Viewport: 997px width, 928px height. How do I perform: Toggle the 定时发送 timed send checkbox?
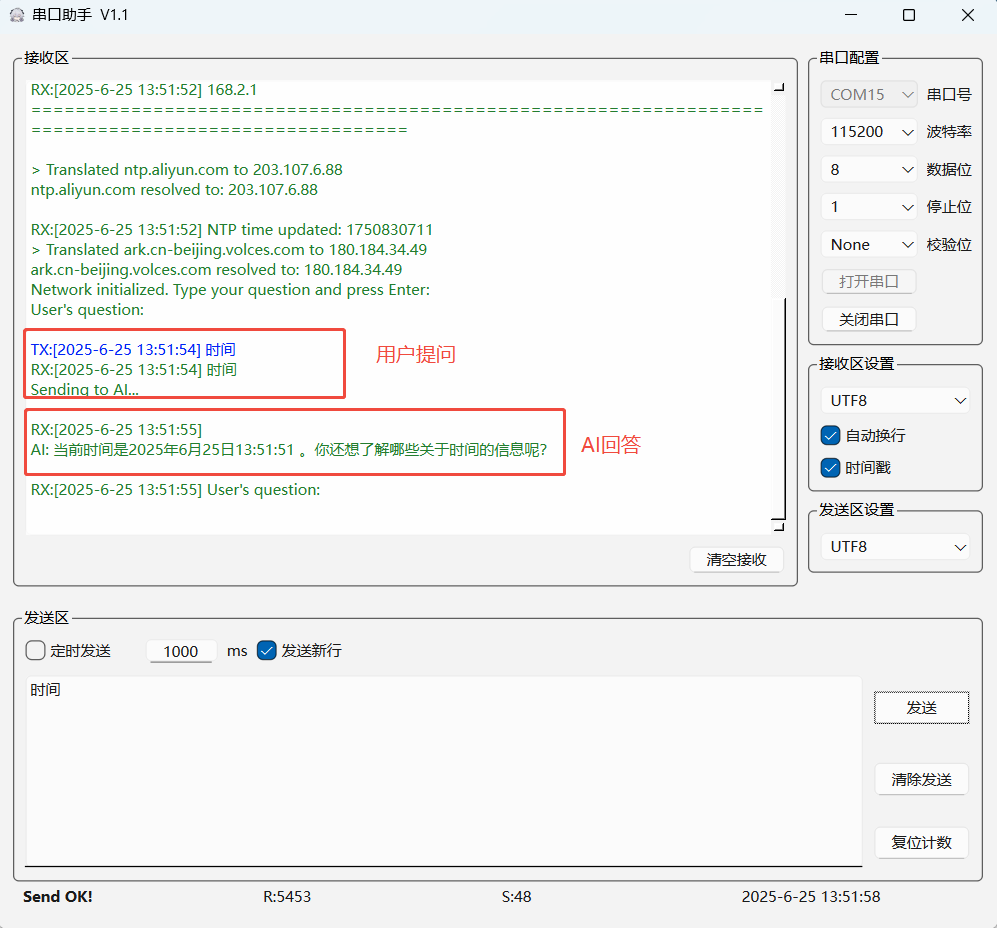(x=36, y=651)
